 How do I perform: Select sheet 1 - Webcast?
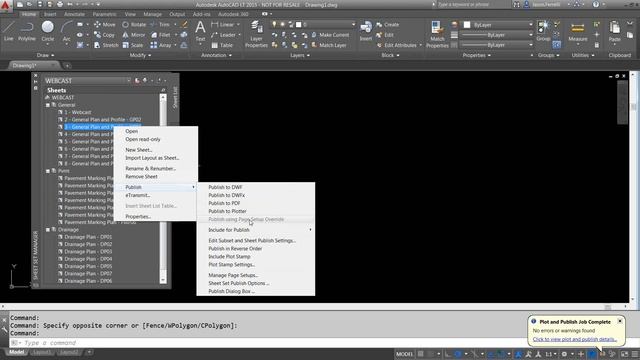[x=78, y=112]
